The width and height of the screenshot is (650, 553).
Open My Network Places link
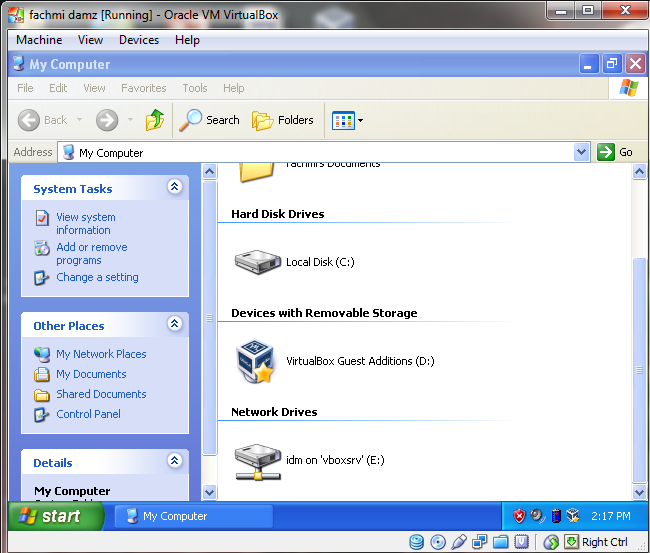click(101, 354)
